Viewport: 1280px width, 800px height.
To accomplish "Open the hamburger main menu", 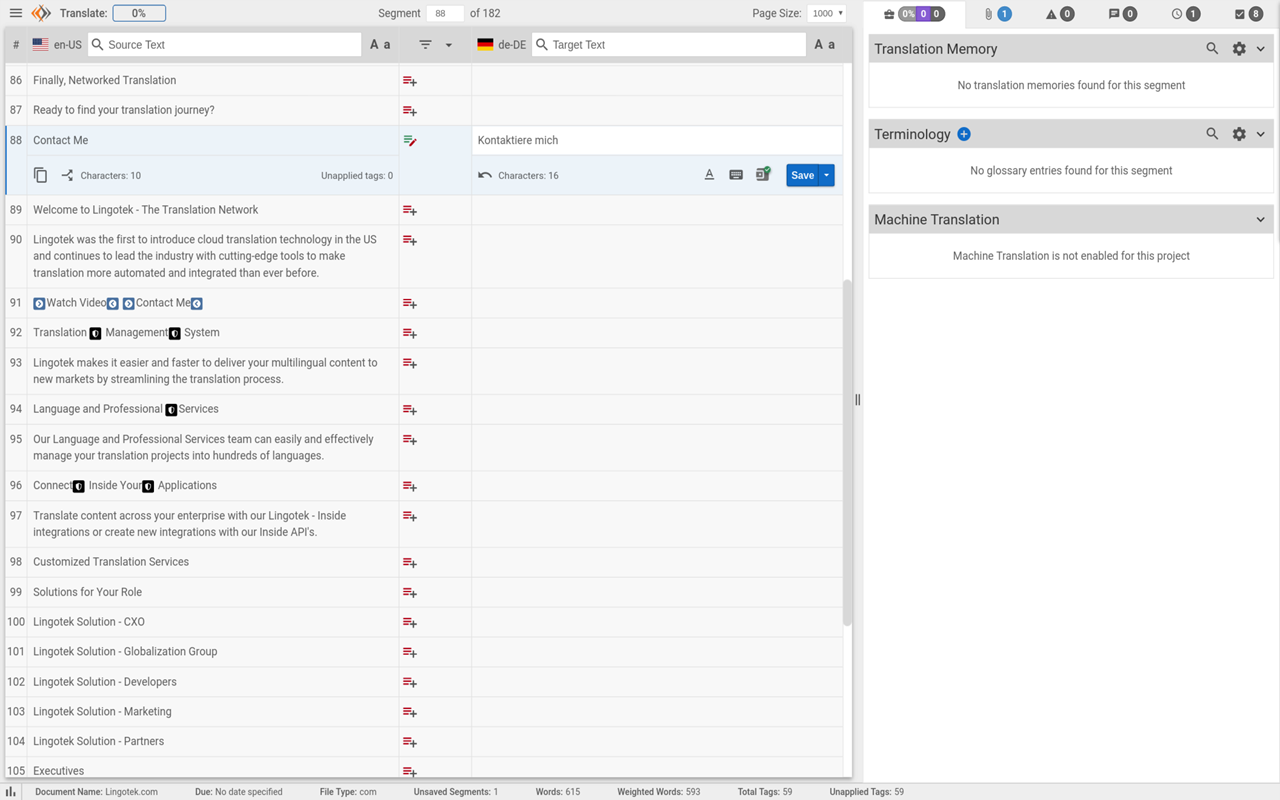I will tap(16, 13).
